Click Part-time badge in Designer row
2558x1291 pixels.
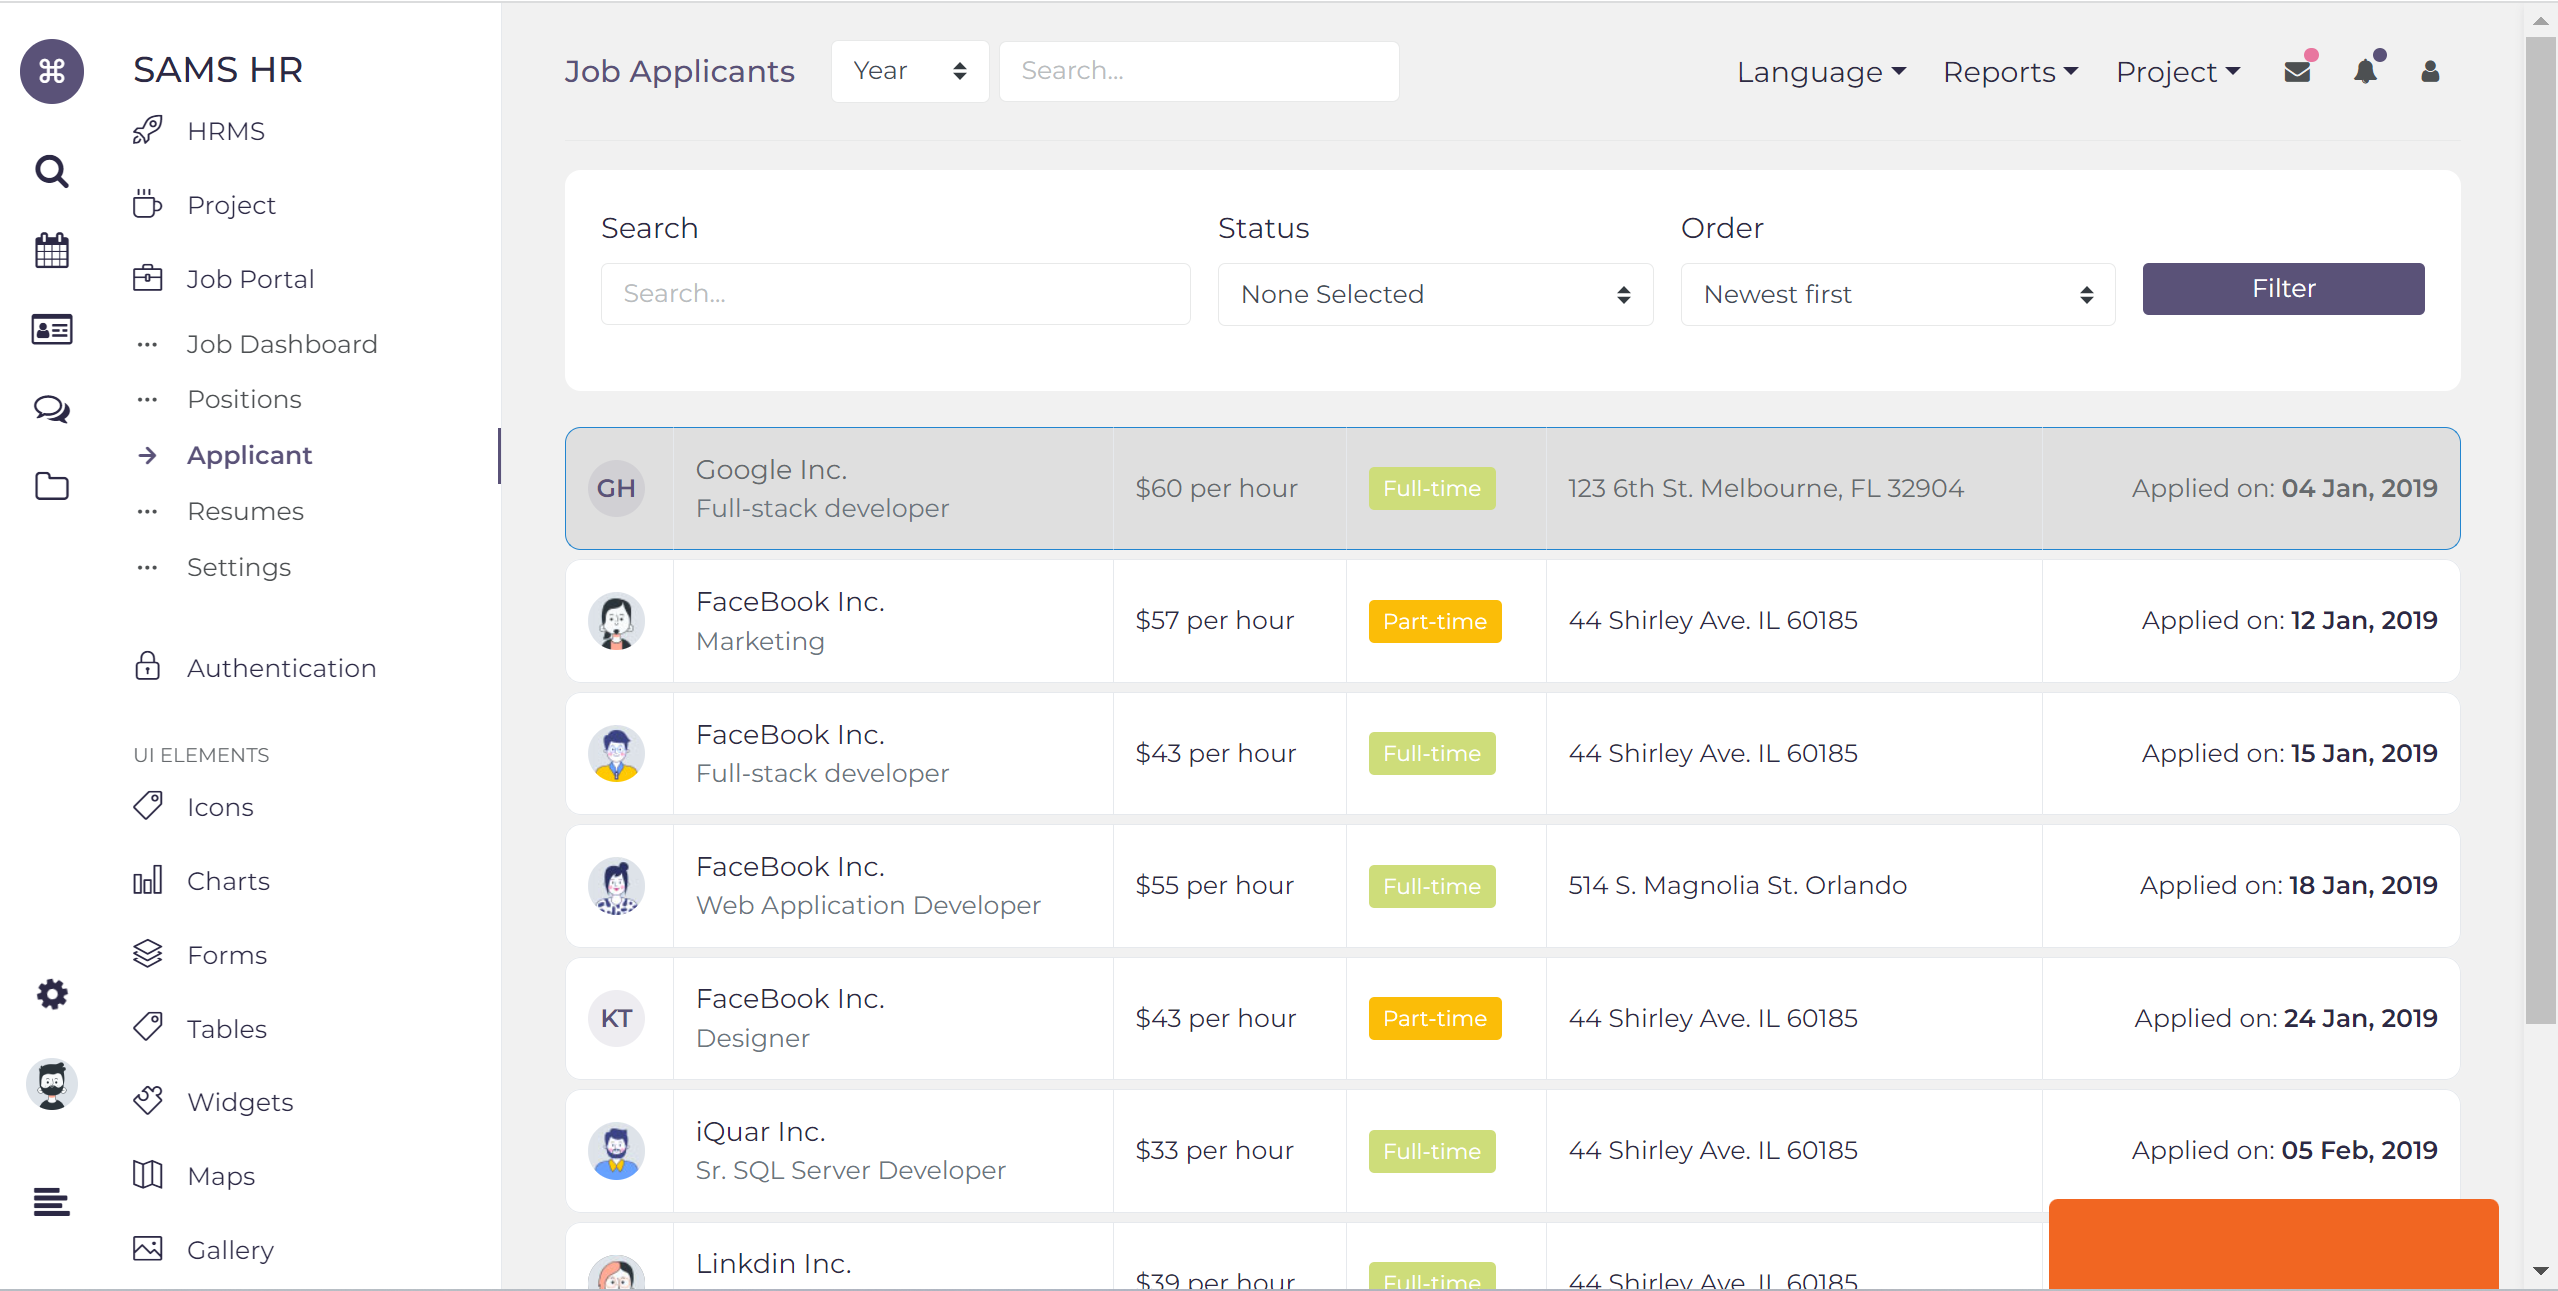pyautogui.click(x=1435, y=1018)
